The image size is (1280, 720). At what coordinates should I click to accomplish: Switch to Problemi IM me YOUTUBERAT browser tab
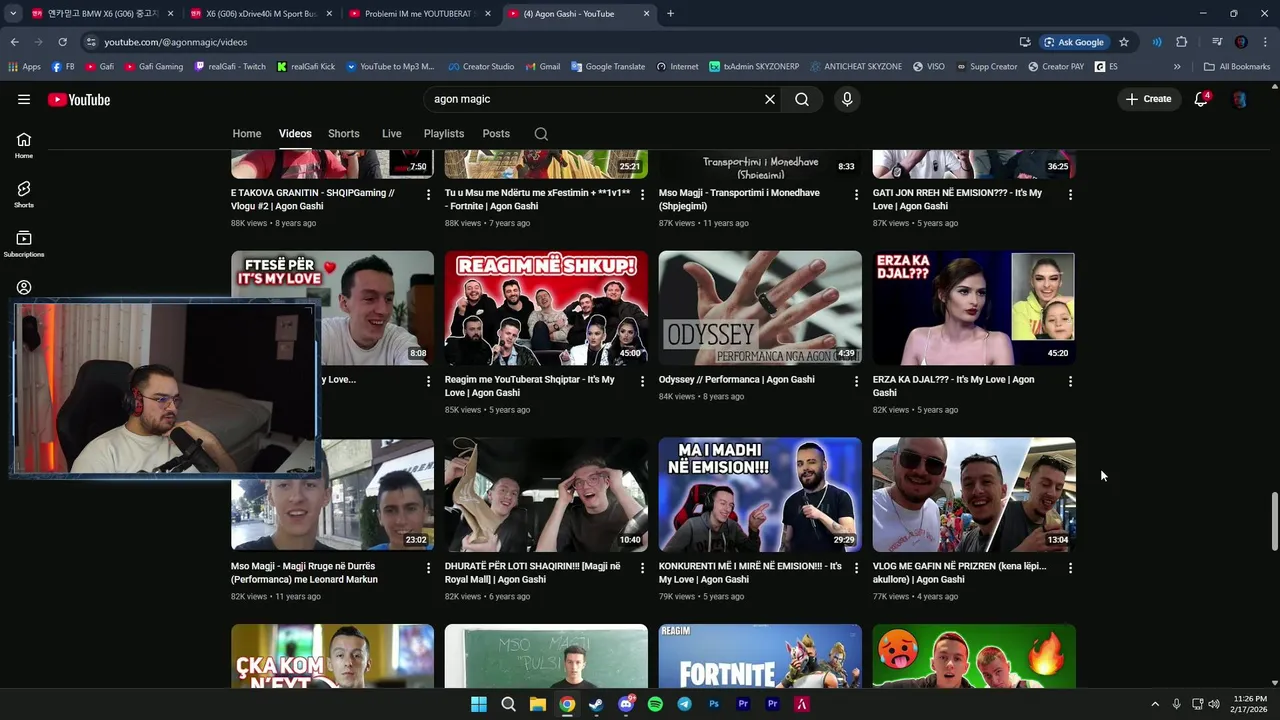(420, 14)
